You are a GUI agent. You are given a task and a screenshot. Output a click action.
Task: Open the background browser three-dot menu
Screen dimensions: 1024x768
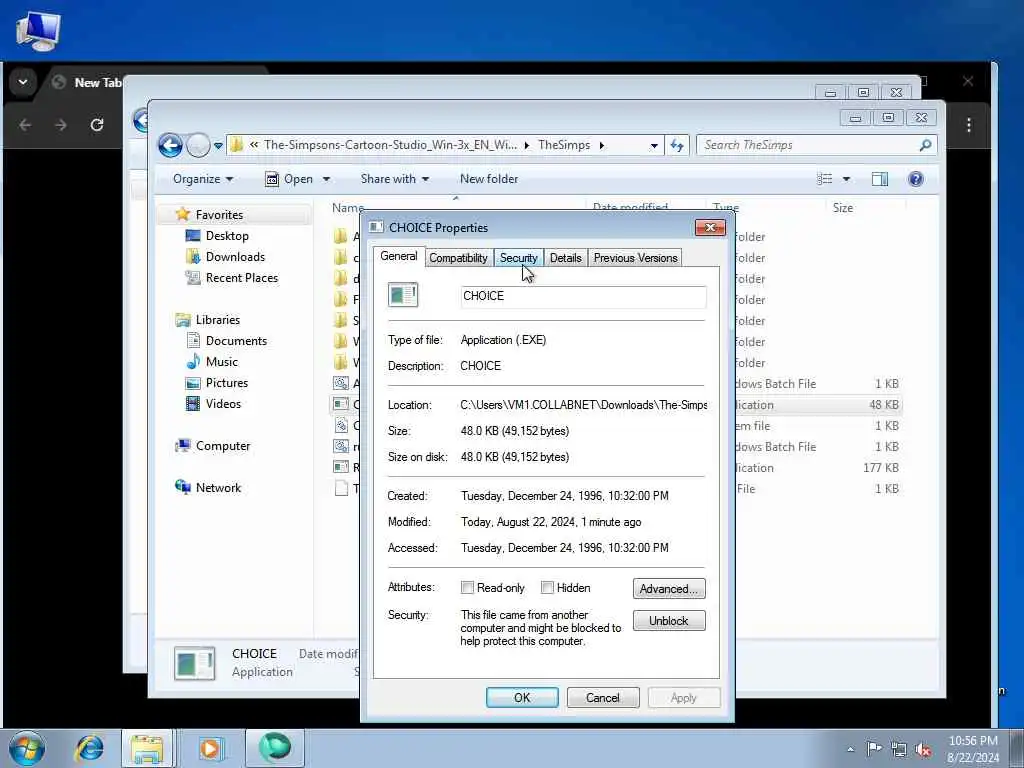tap(969, 125)
